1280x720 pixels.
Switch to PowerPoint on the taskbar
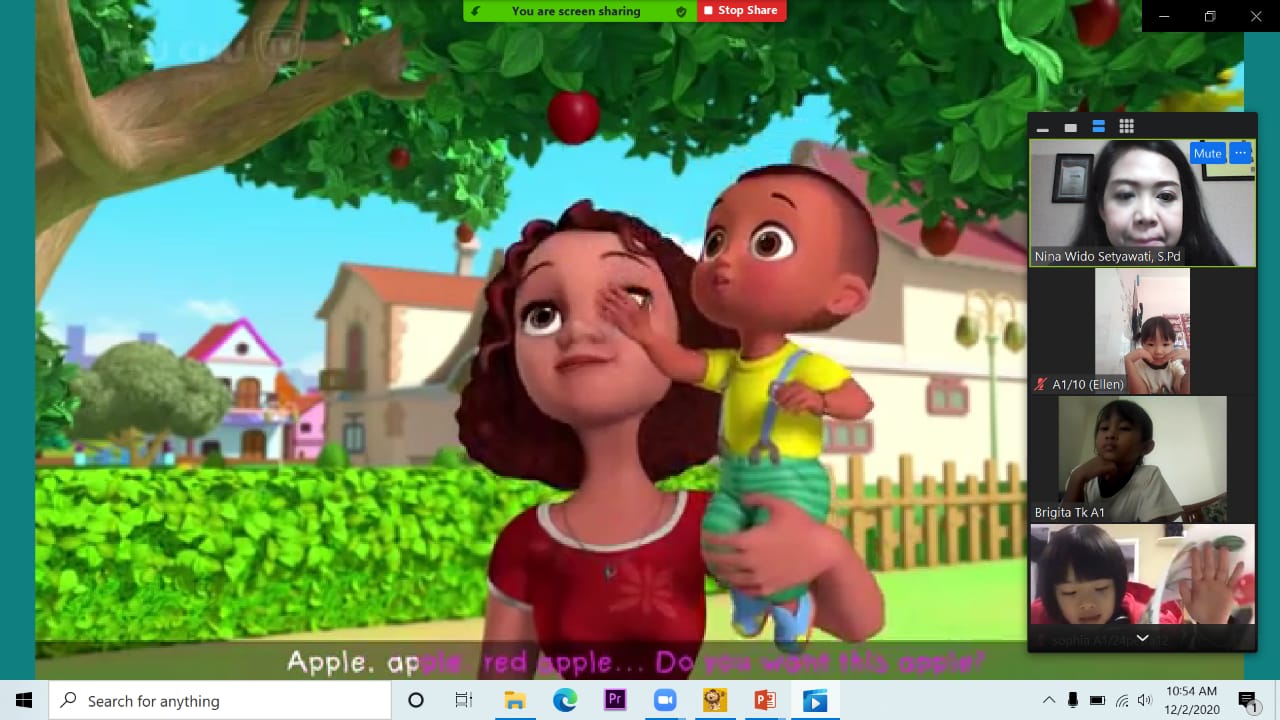click(x=765, y=700)
